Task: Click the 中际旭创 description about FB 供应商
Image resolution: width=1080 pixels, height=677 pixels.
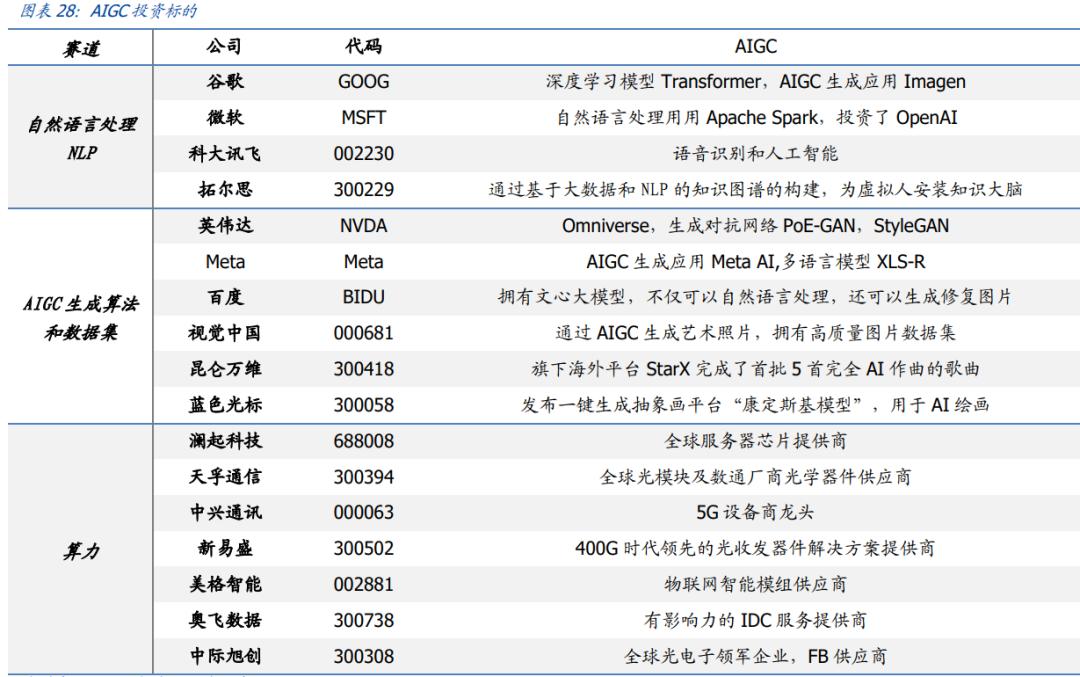Action: pos(728,657)
